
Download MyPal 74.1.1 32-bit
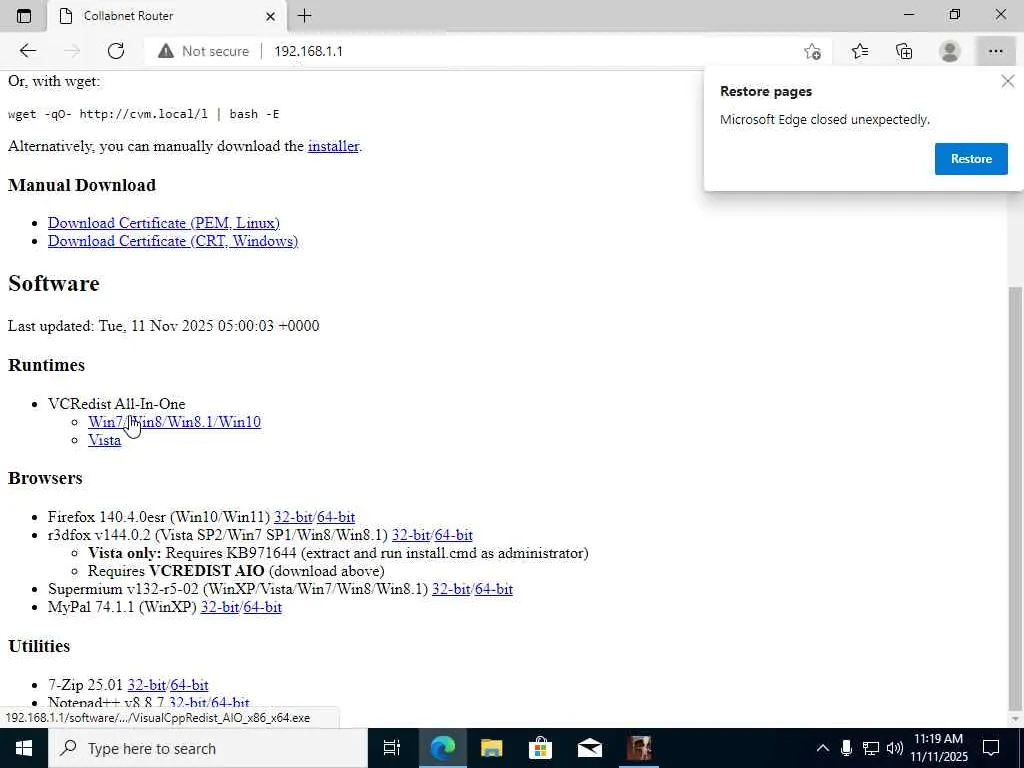[x=219, y=607]
